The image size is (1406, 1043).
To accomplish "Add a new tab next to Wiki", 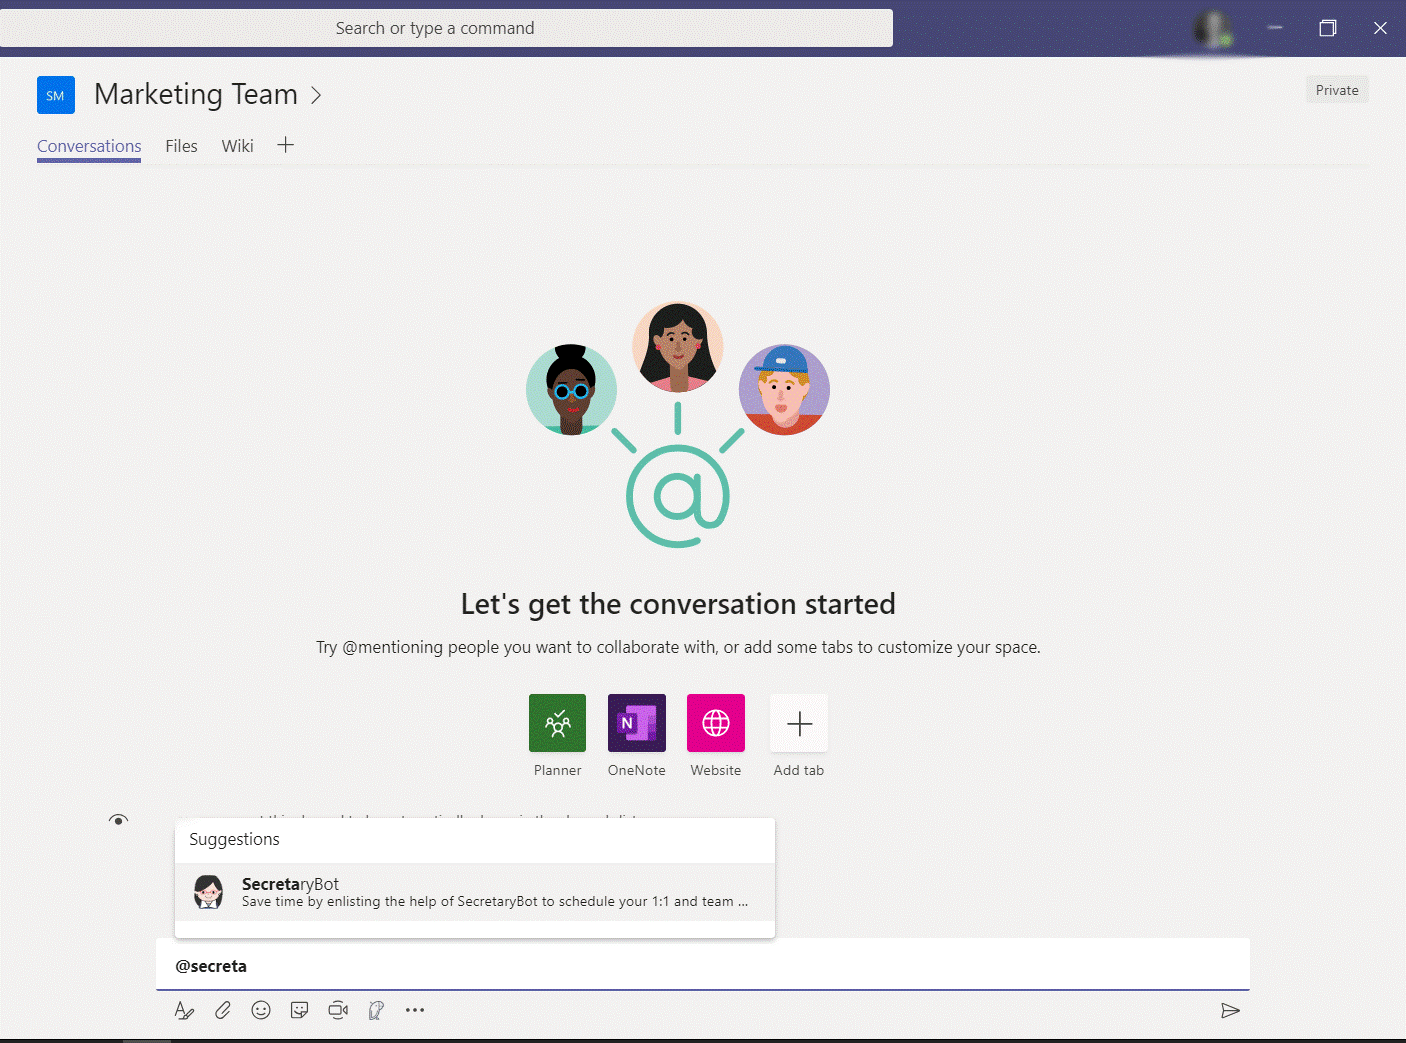I will (286, 145).
